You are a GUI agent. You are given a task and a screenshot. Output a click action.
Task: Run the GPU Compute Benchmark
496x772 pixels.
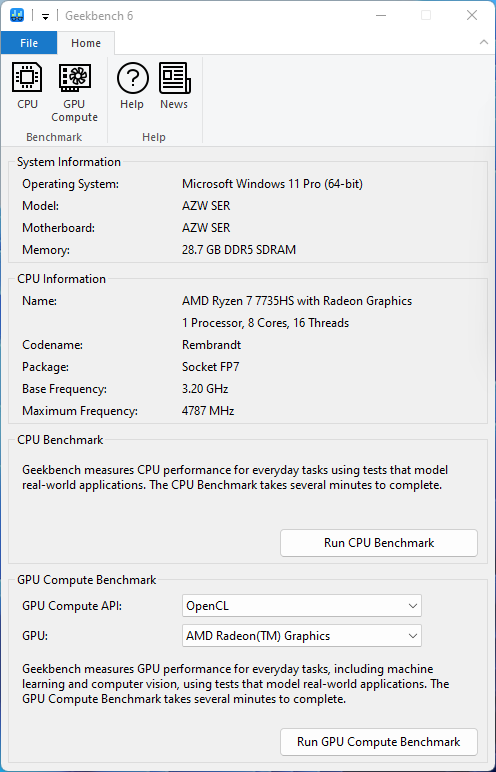point(379,742)
